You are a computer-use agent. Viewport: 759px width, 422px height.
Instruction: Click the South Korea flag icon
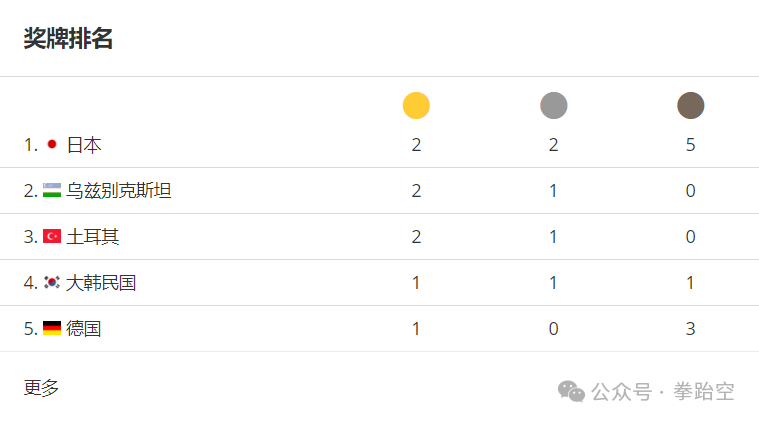point(52,282)
